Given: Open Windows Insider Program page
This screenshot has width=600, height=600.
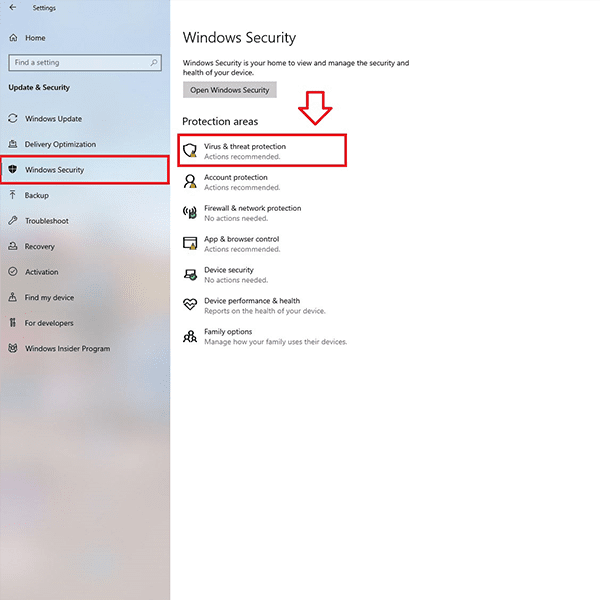Looking at the screenshot, I should [67, 349].
